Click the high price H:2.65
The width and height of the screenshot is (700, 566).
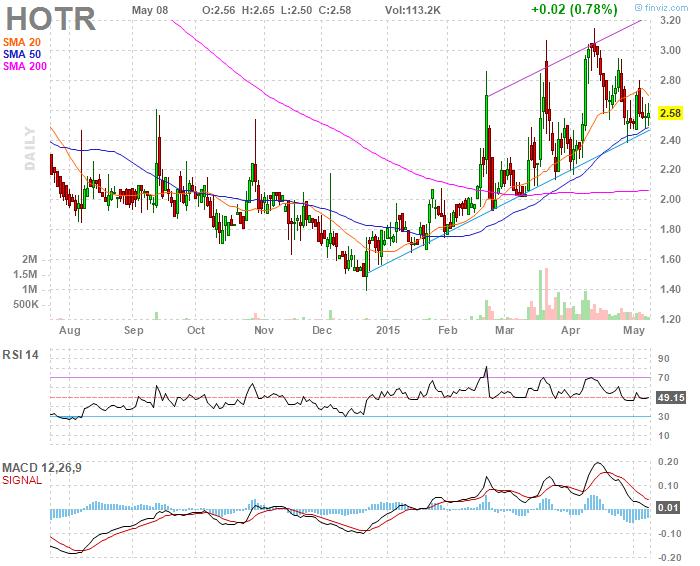click(258, 10)
